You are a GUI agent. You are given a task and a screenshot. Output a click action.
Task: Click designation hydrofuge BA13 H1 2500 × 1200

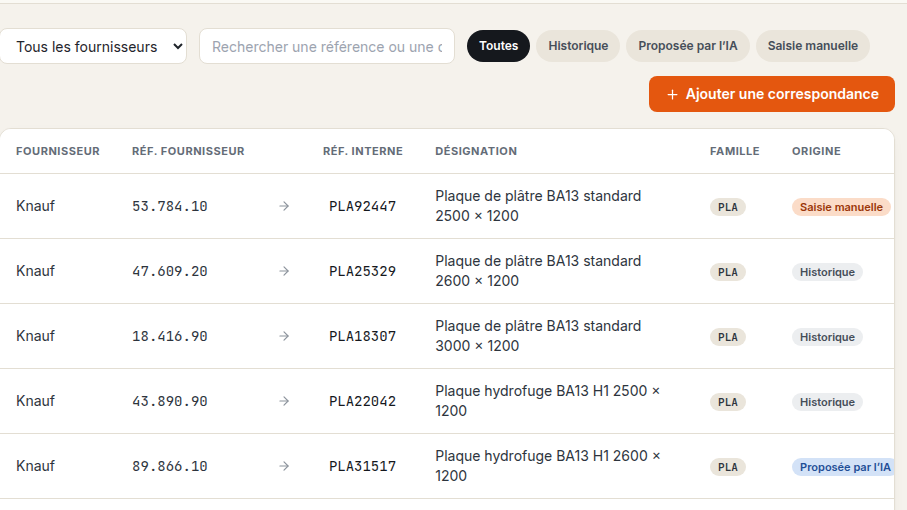point(547,401)
